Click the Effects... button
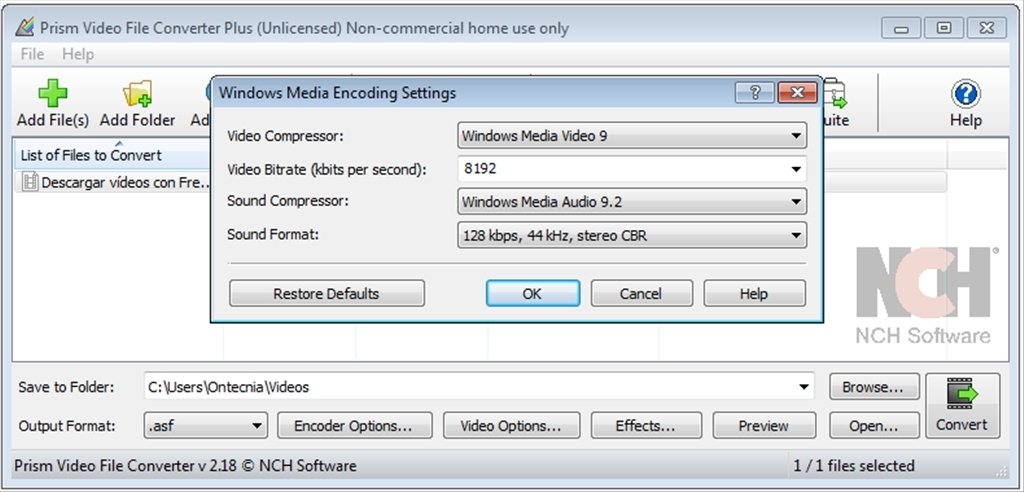 [x=646, y=426]
